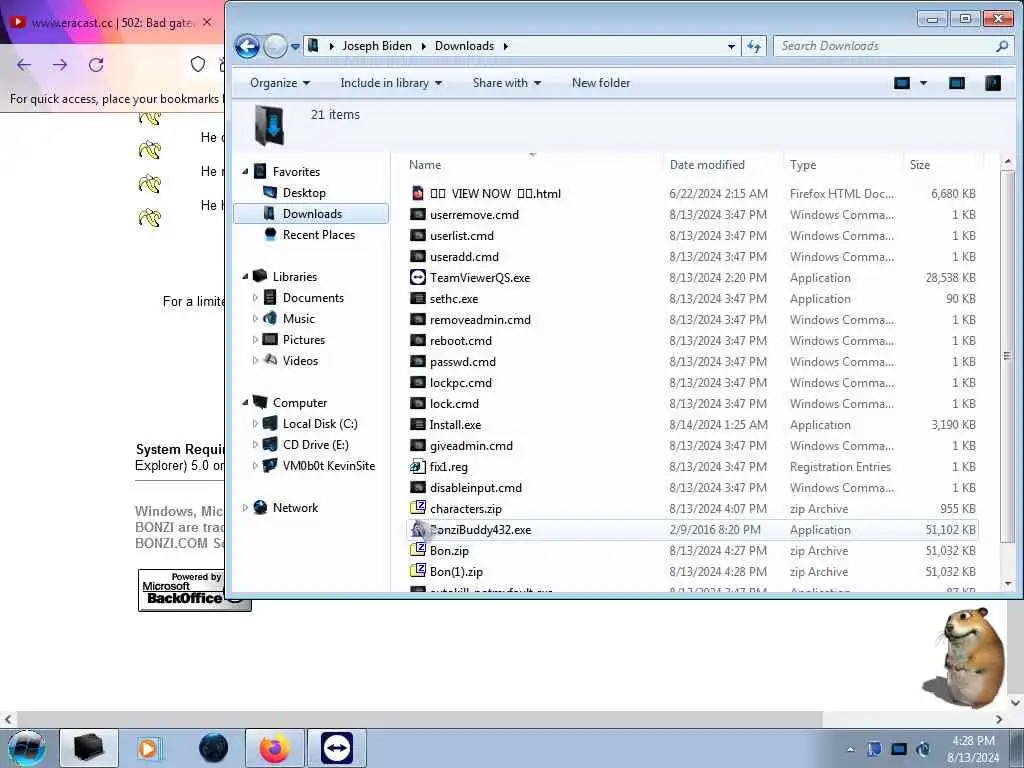This screenshot has width=1024, height=768.
Task: Click the Explorer help icon
Action: [x=993, y=83]
